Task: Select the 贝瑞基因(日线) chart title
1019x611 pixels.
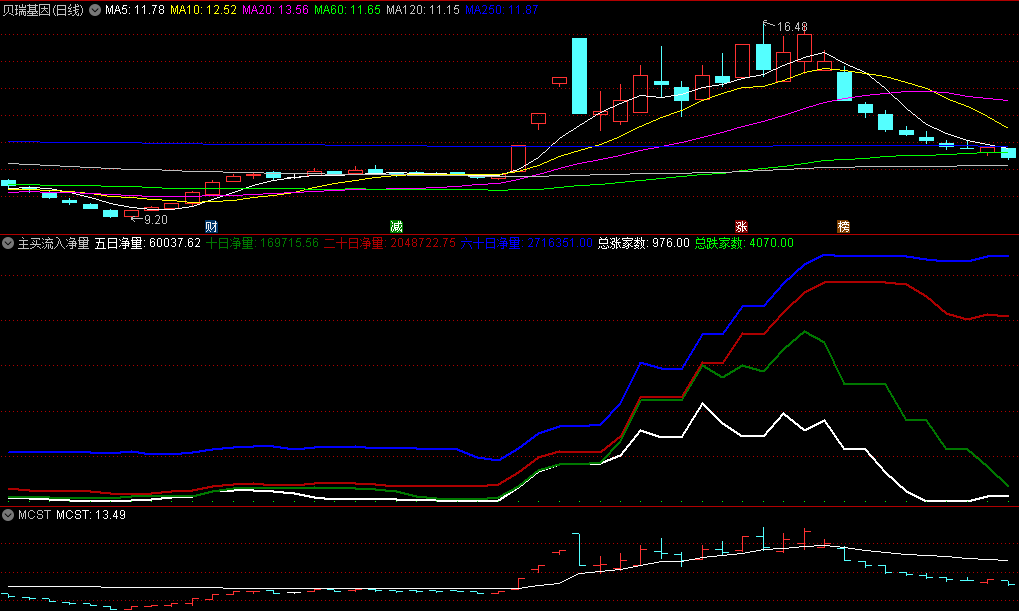Action: tap(44, 10)
